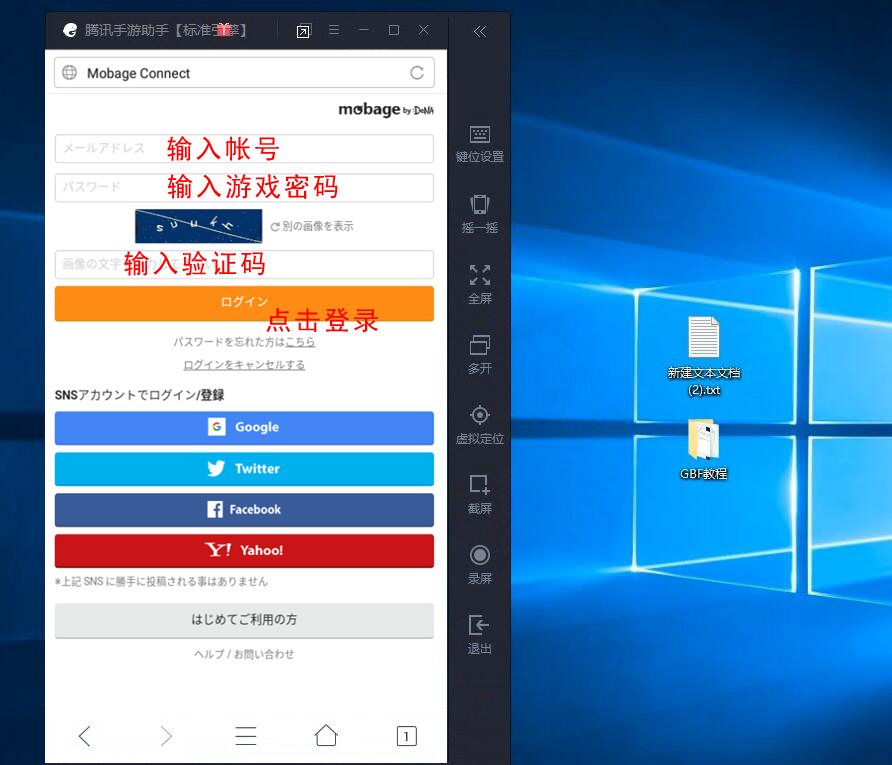Click ログインをキャンセルする cancel link

[x=244, y=365]
